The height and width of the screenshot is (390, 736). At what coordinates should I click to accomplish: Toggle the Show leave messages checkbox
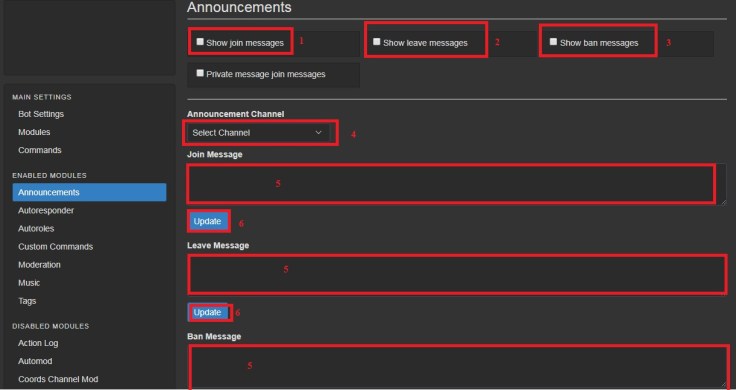377,42
